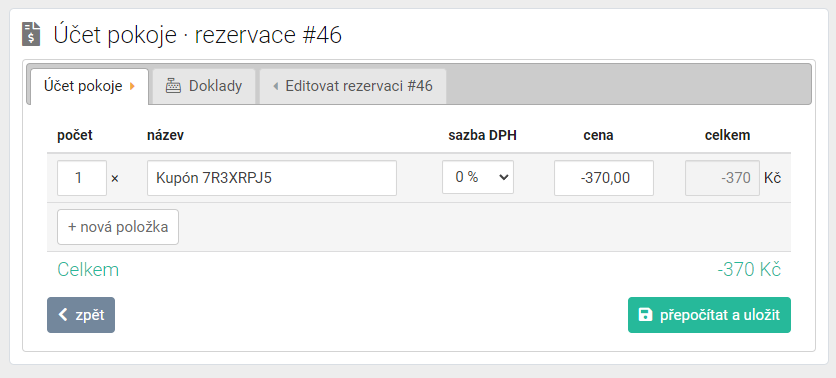The height and width of the screenshot is (378, 836).
Task: Click přepočítat a uložit button
Action: click(x=709, y=315)
